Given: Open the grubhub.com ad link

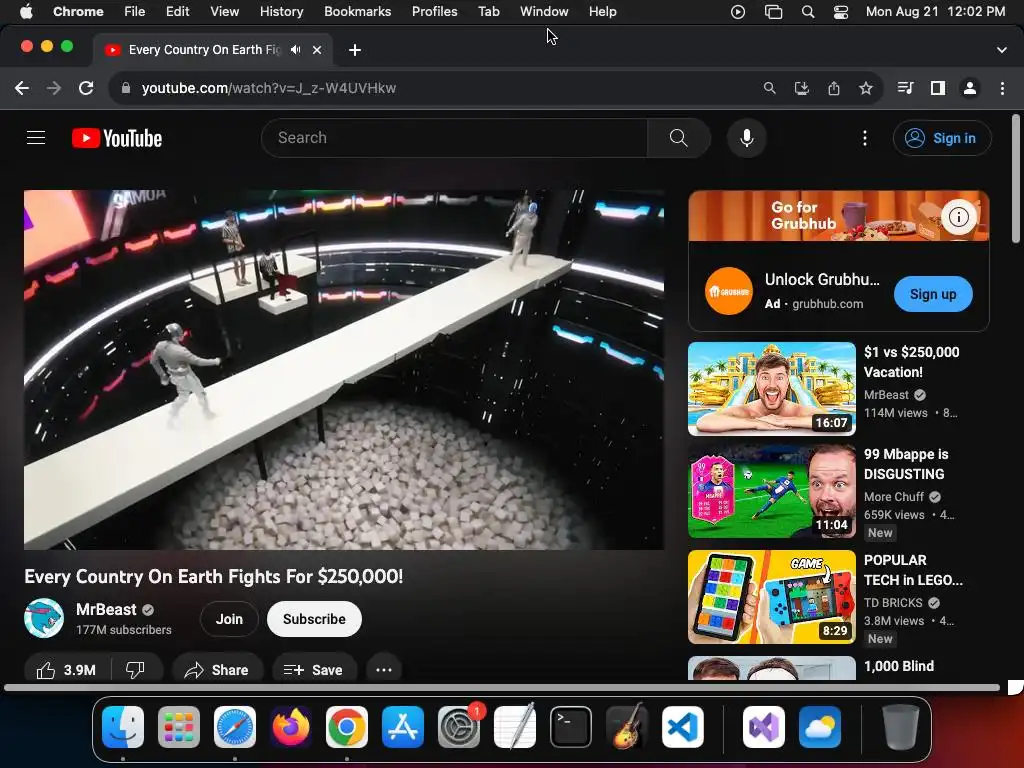Looking at the screenshot, I should (827, 304).
